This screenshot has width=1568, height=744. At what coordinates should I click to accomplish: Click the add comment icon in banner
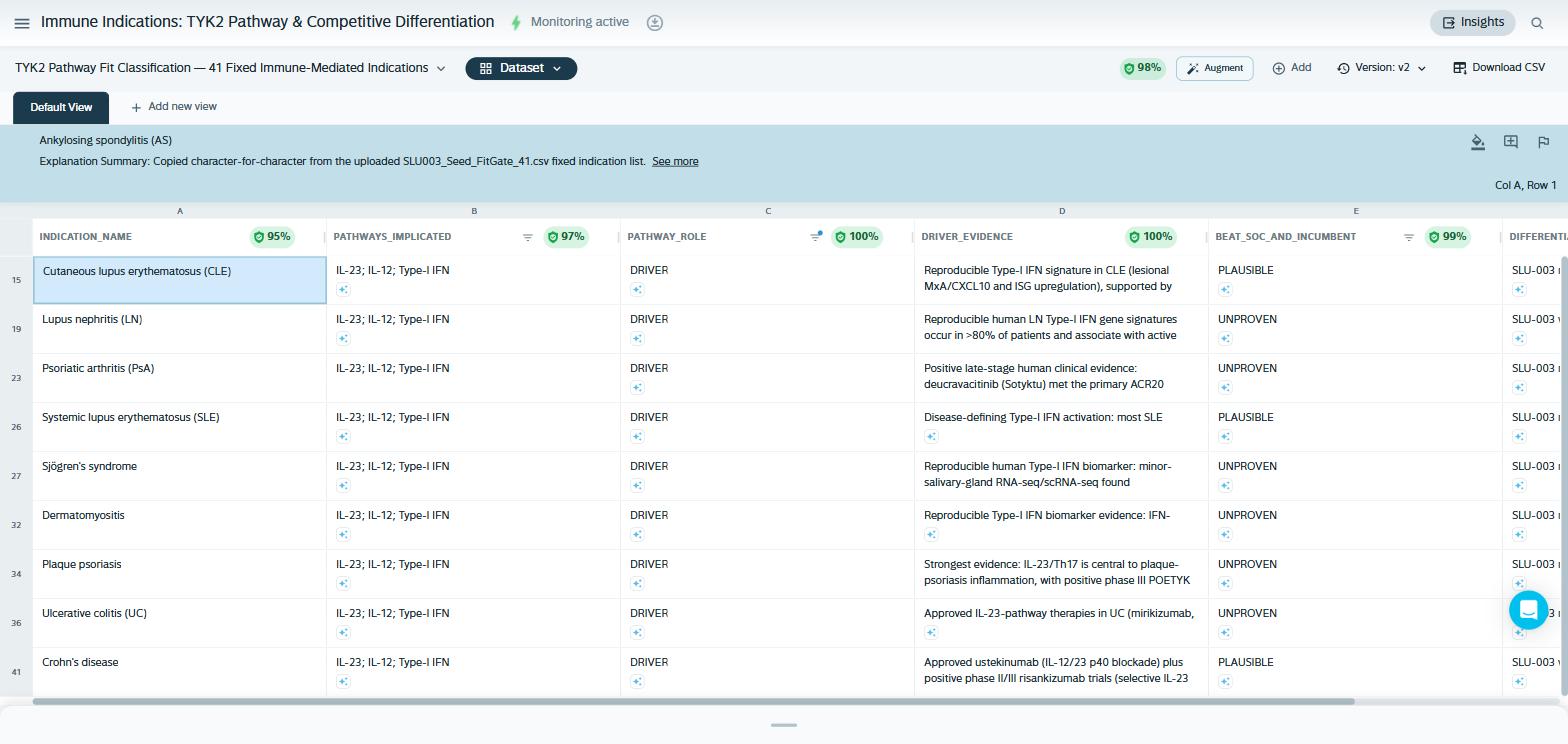[1511, 142]
